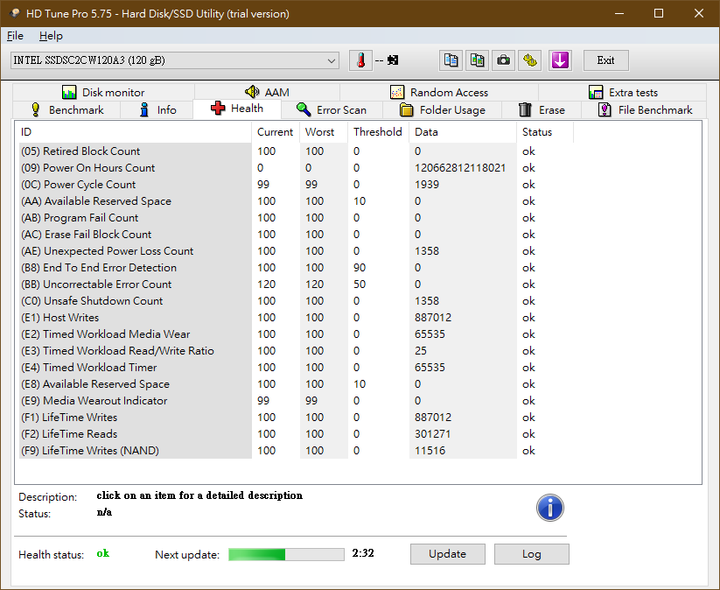
Task: Select the (E1) Host Writes row
Action: 294,317
